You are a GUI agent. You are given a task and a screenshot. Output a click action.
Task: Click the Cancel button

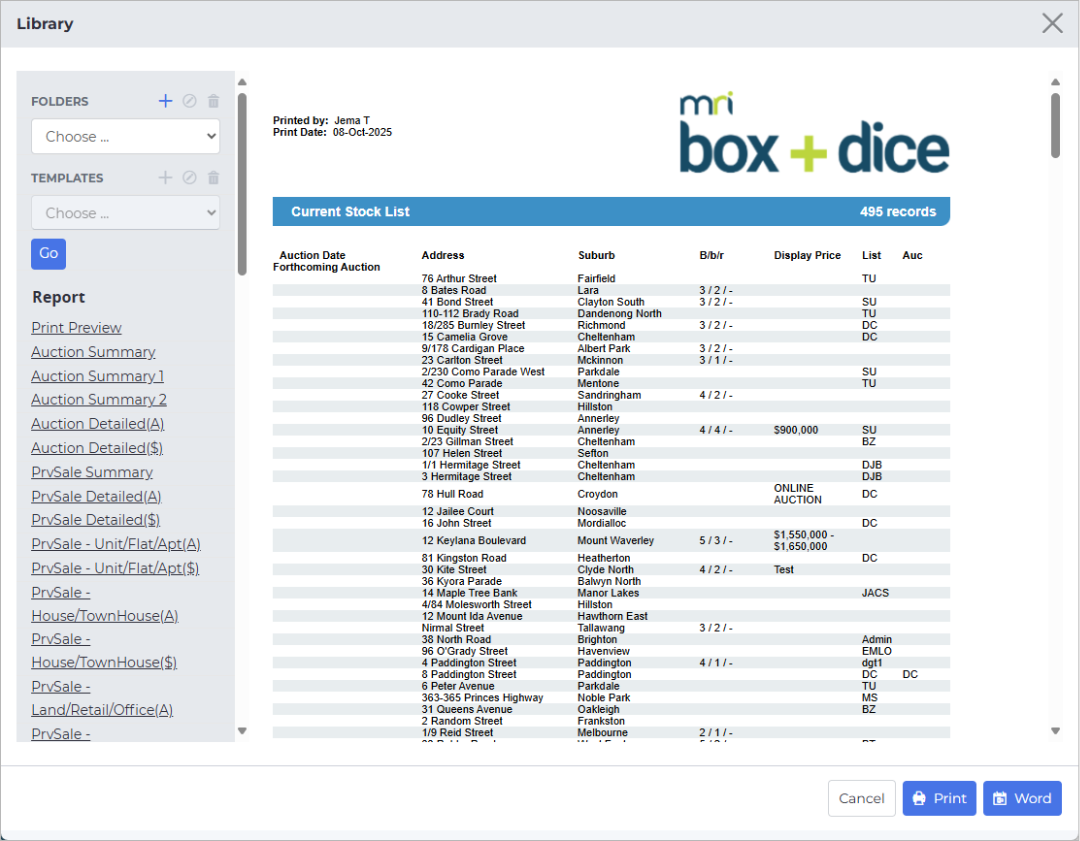click(861, 798)
